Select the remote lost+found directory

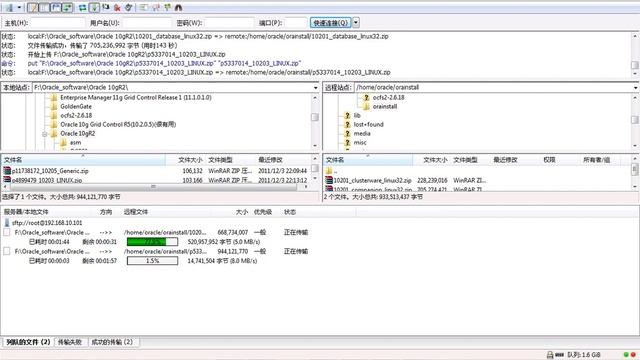pos(369,124)
